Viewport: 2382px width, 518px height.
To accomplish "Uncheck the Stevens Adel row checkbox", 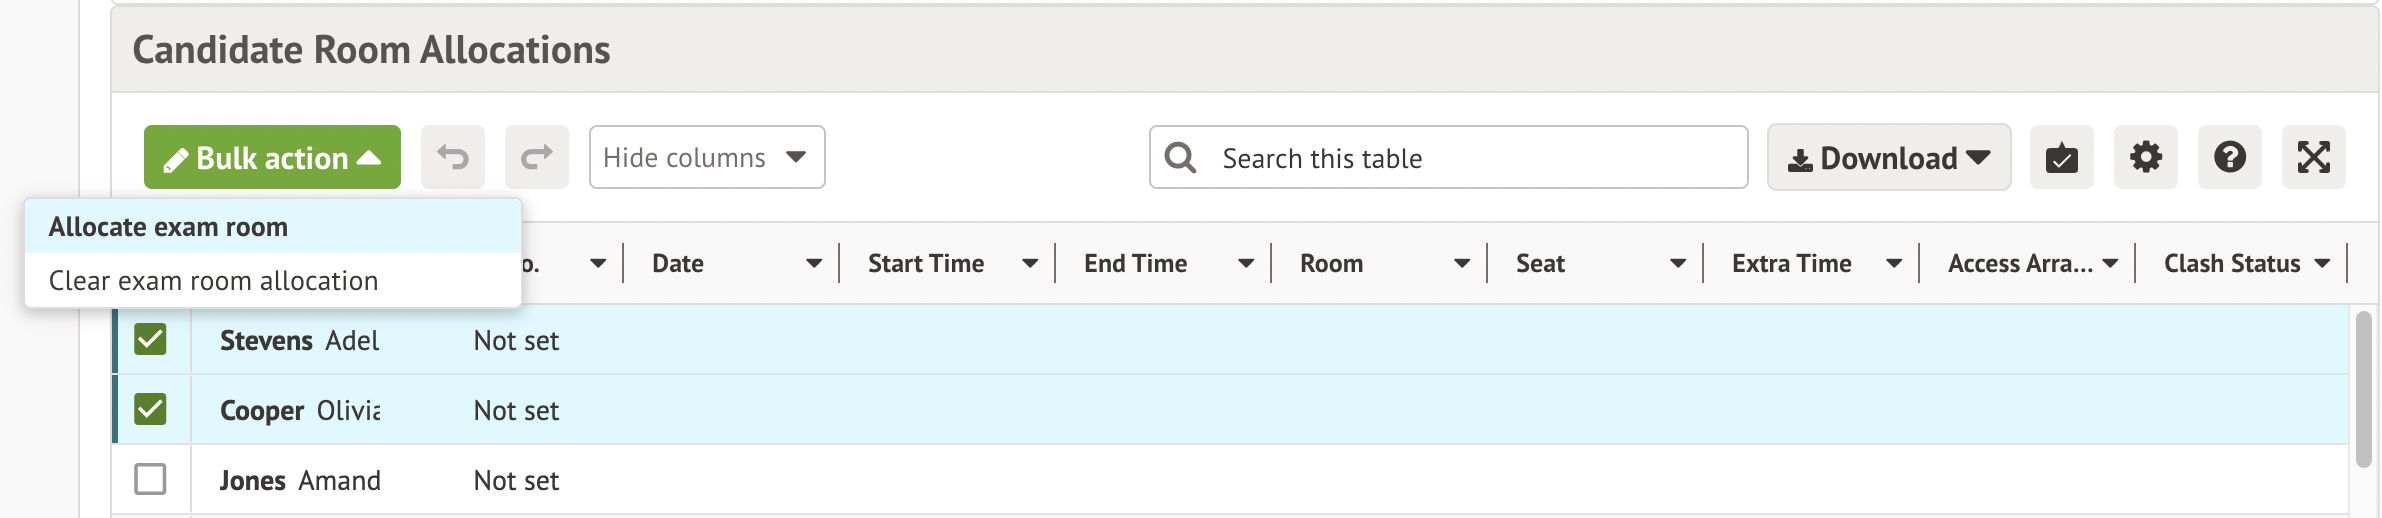I will 150,339.
